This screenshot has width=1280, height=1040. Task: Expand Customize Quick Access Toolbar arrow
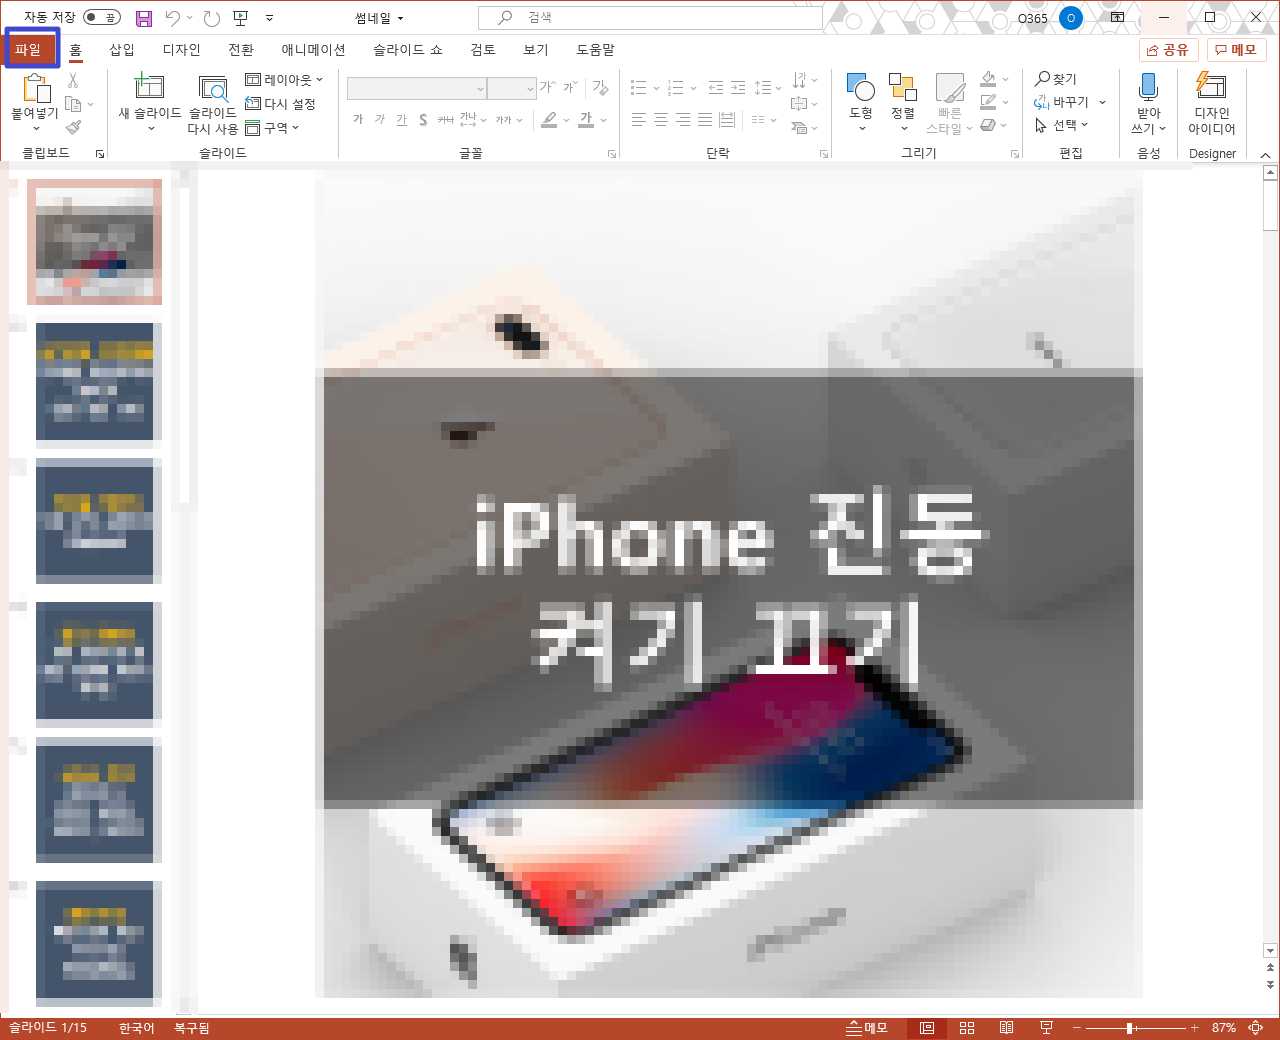[269, 18]
